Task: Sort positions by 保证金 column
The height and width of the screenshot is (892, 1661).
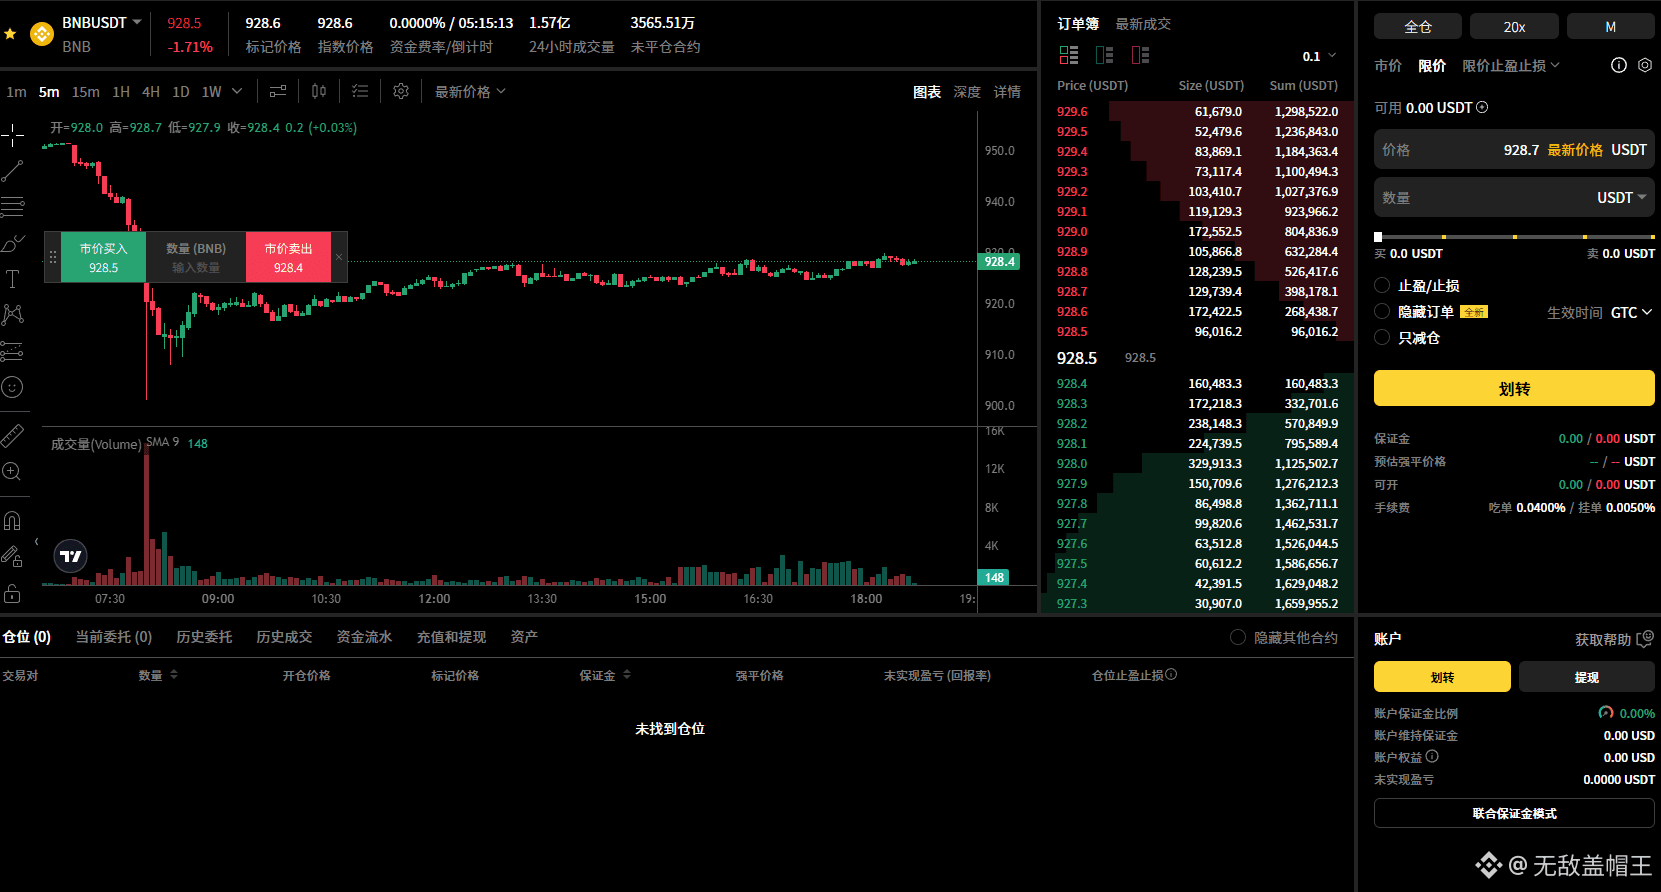Action: coord(627,675)
